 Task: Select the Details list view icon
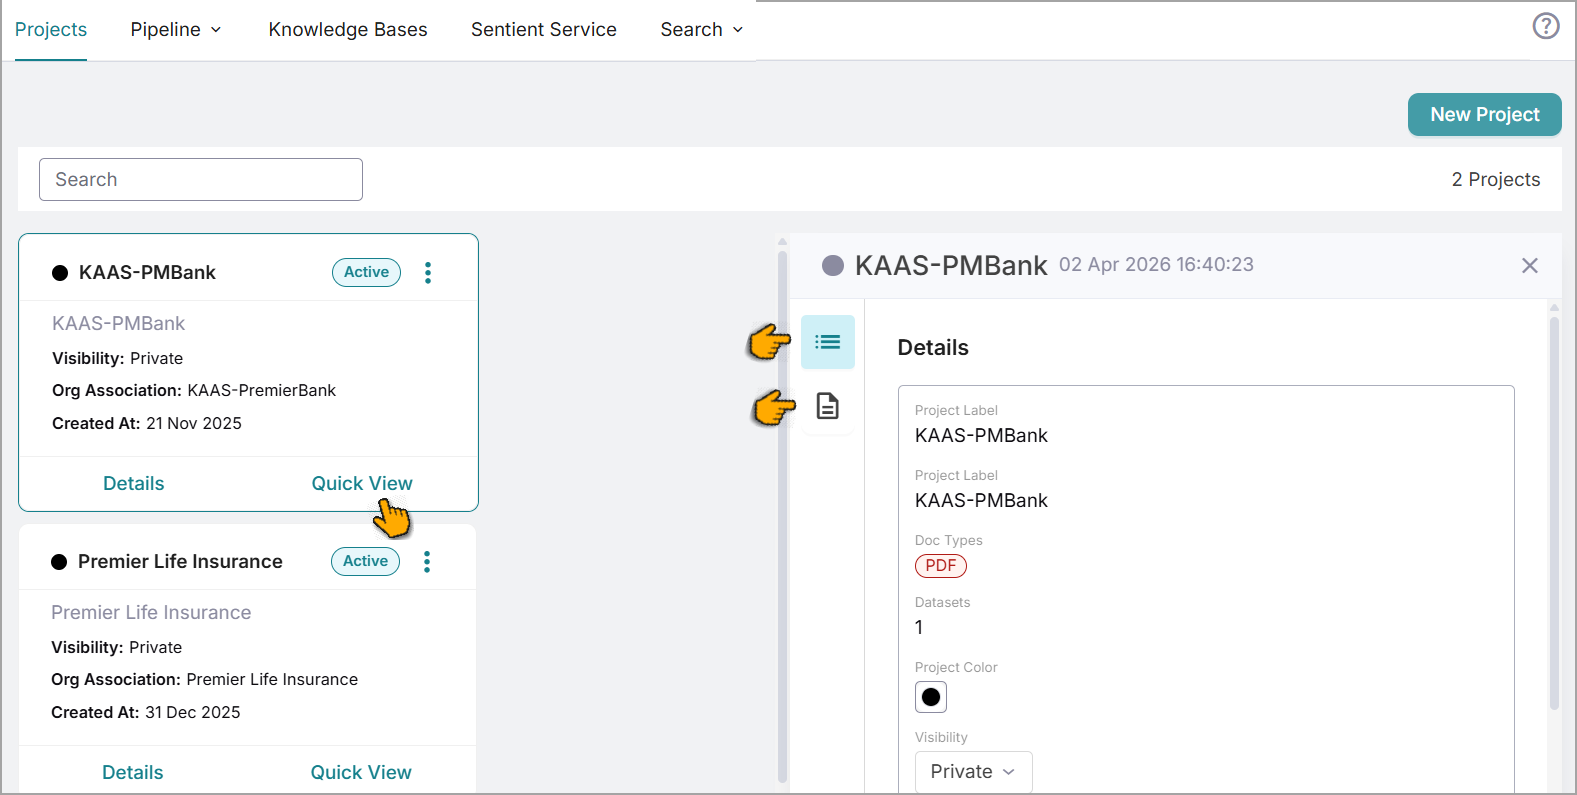point(828,342)
